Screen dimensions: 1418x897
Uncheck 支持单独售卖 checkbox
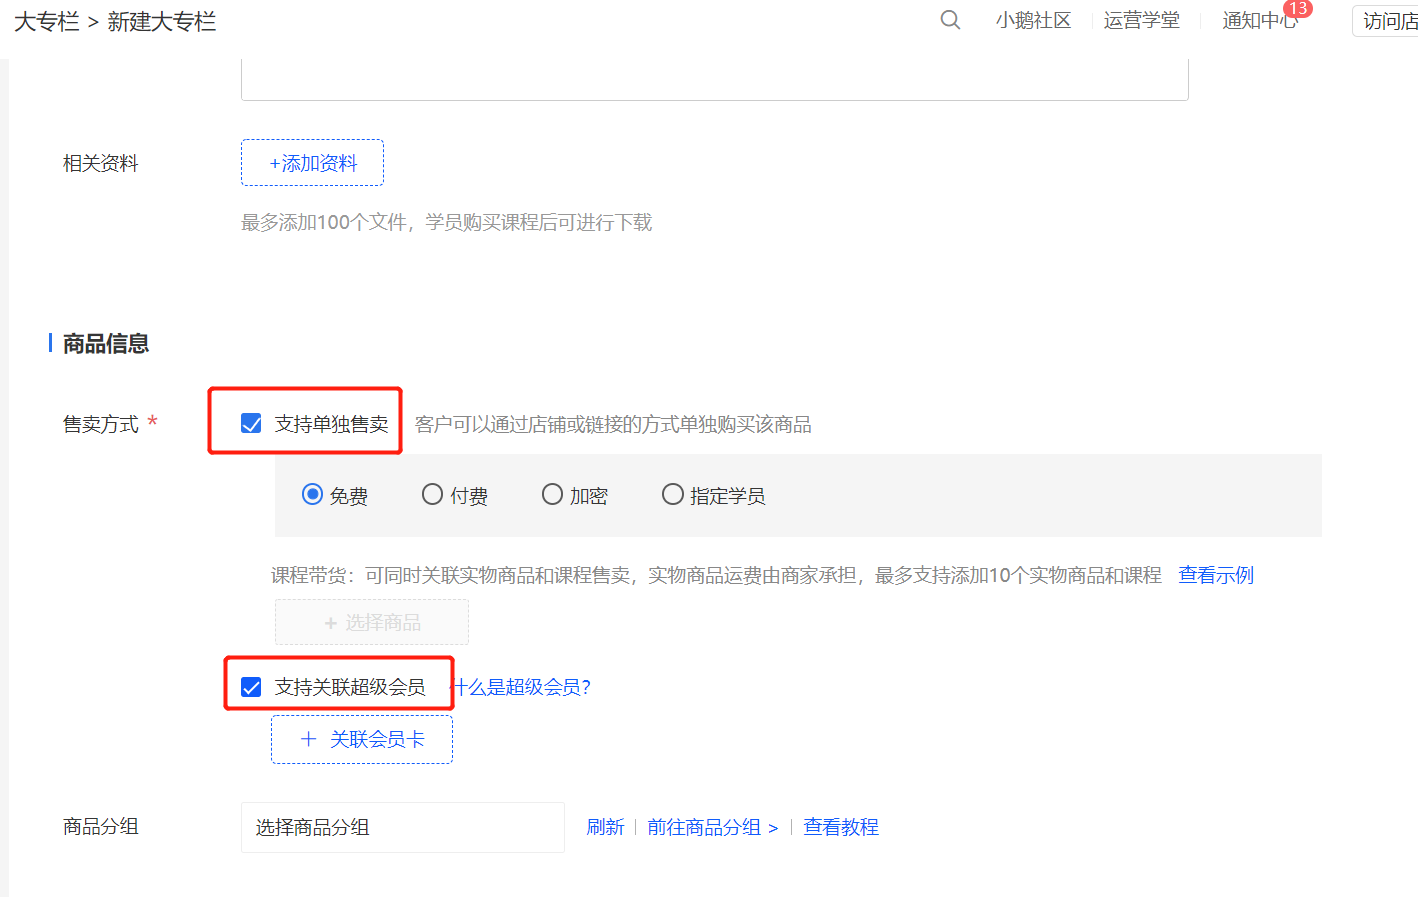pyautogui.click(x=252, y=424)
